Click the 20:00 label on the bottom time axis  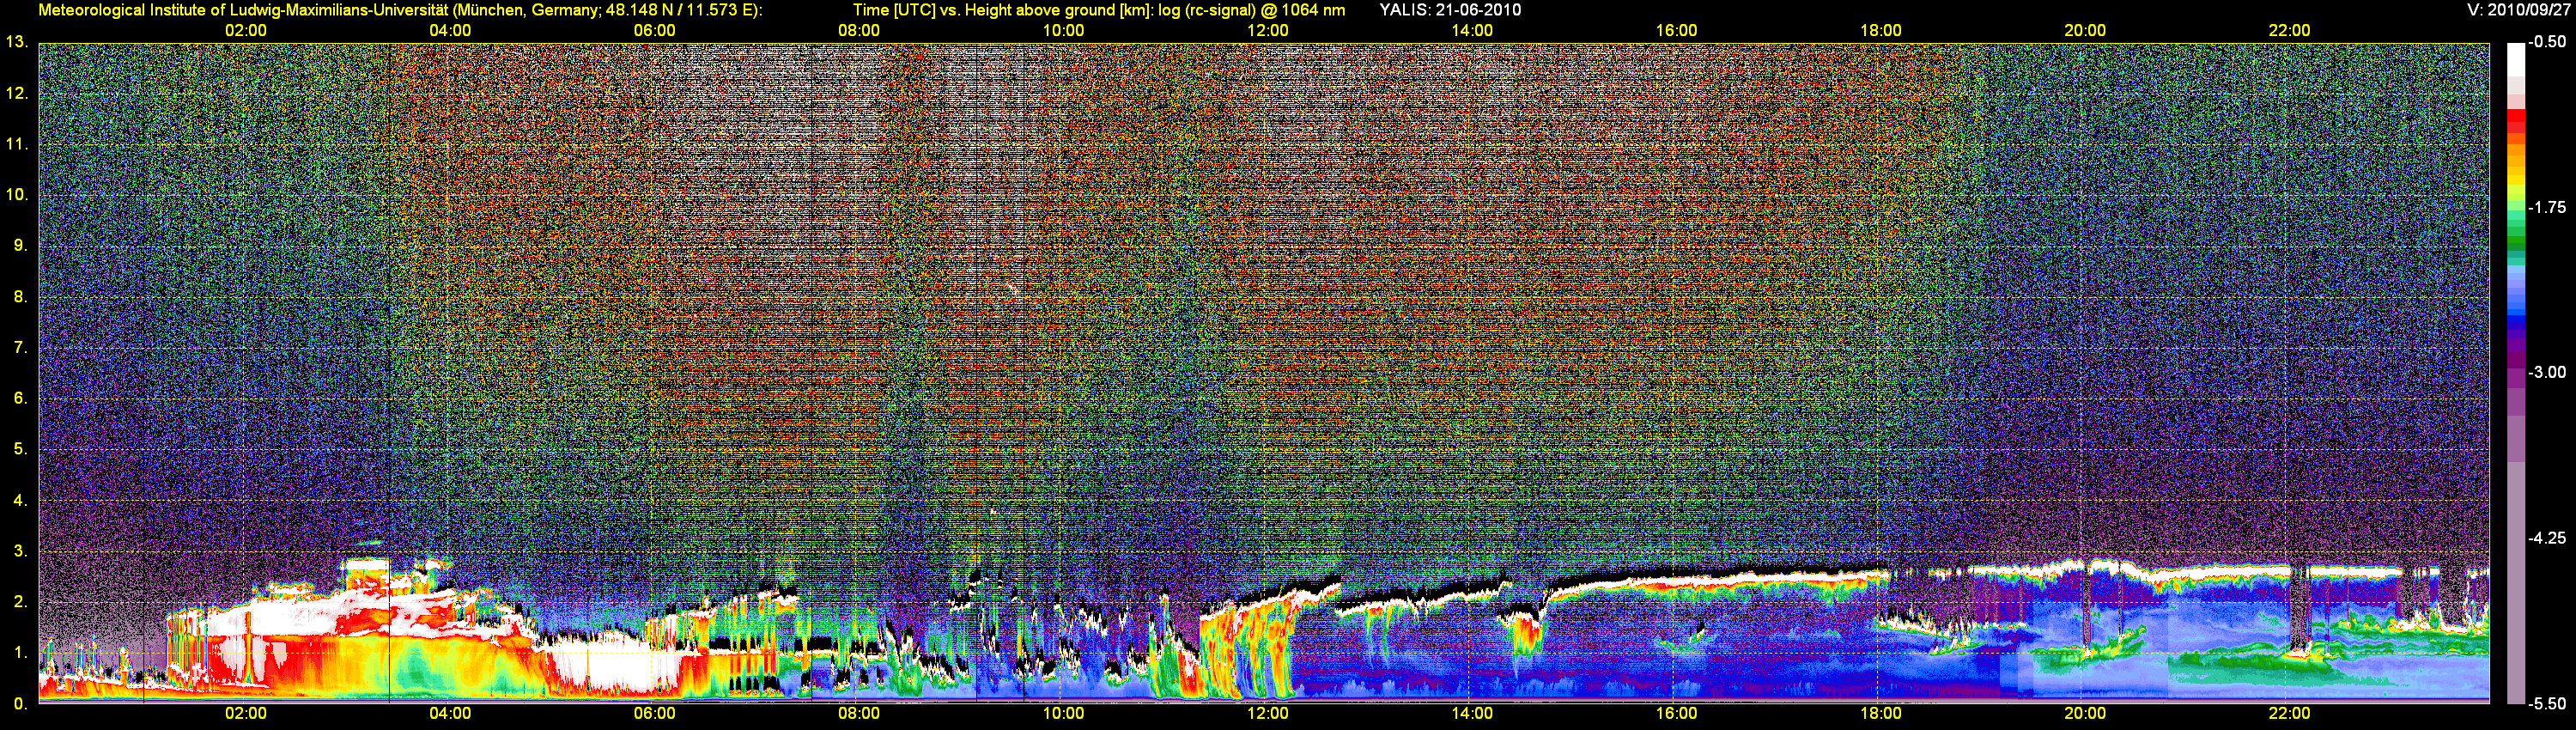pos(2085,714)
